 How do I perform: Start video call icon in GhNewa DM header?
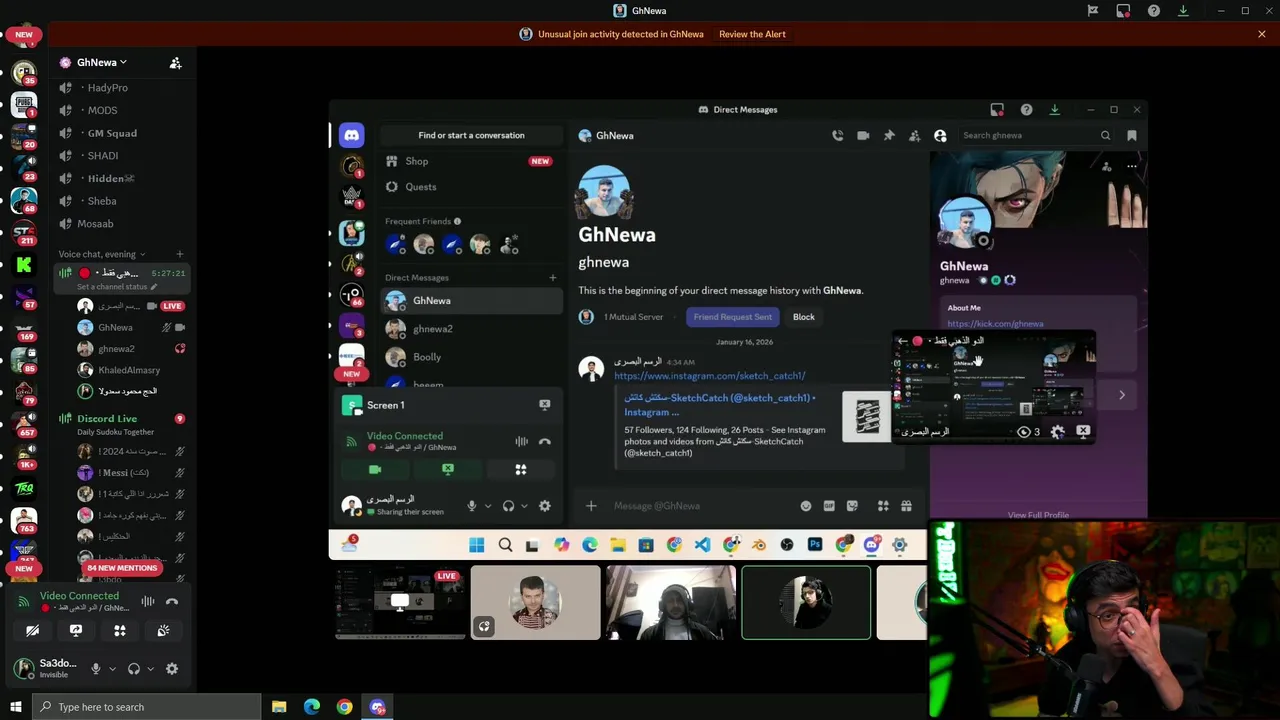point(863,136)
